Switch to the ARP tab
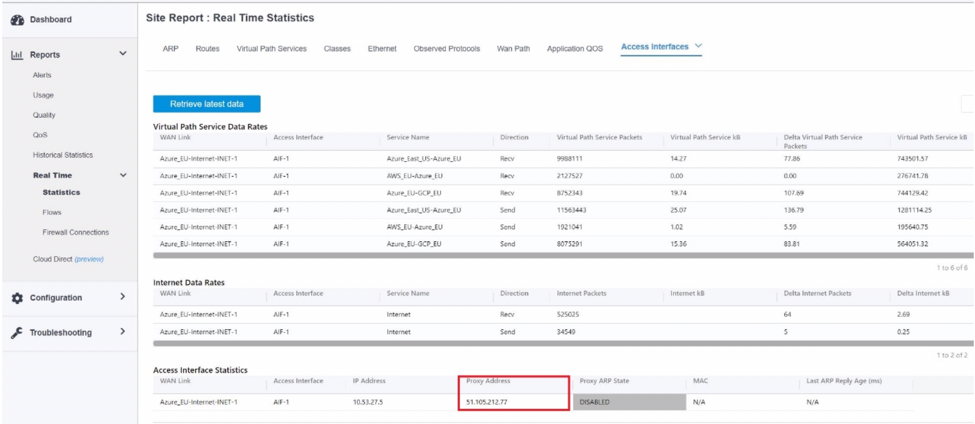Image resolution: width=975 pixels, height=424 pixels. point(170,48)
